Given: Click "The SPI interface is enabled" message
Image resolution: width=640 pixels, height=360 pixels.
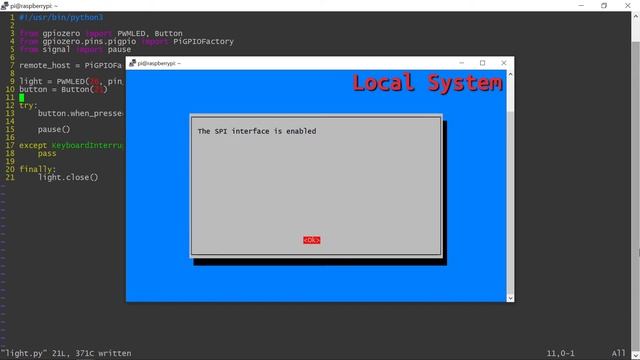Looking at the screenshot, I should 257,131.
